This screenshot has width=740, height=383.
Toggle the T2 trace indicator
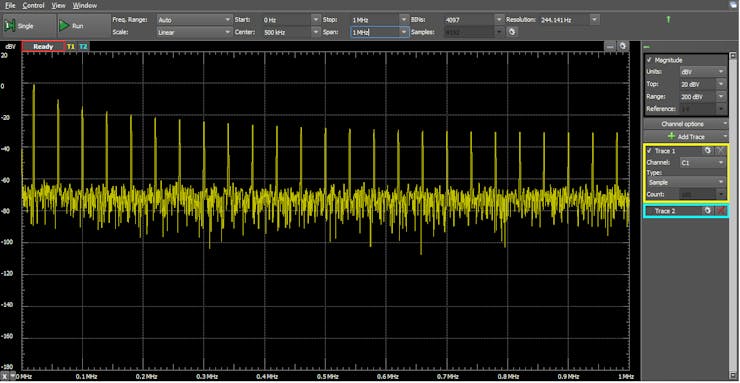83,47
